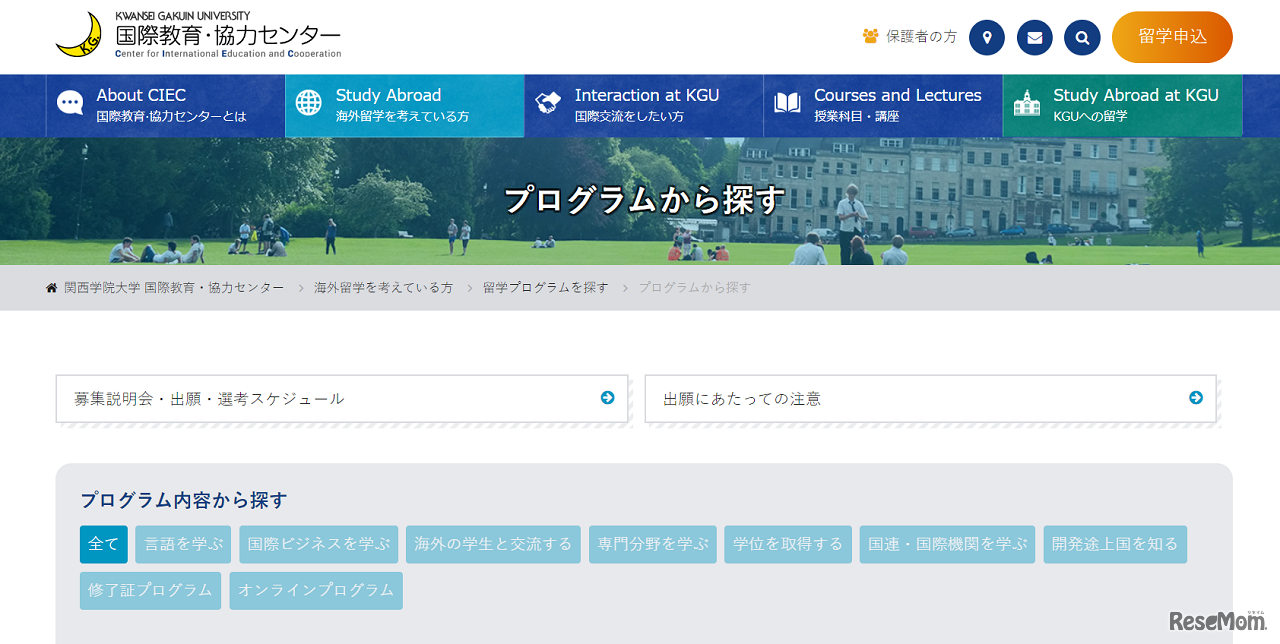Open the envelope mail contact icon
The width and height of the screenshot is (1280, 644).
point(1034,38)
